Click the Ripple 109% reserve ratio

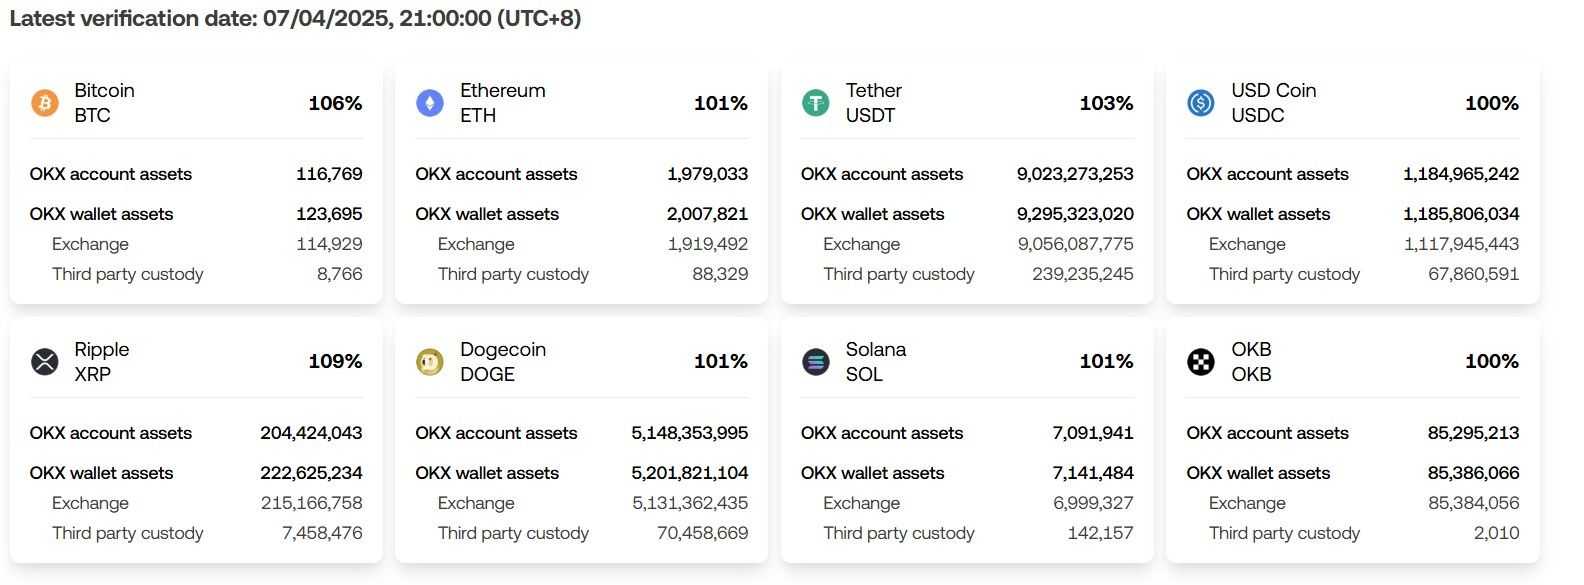coord(335,361)
